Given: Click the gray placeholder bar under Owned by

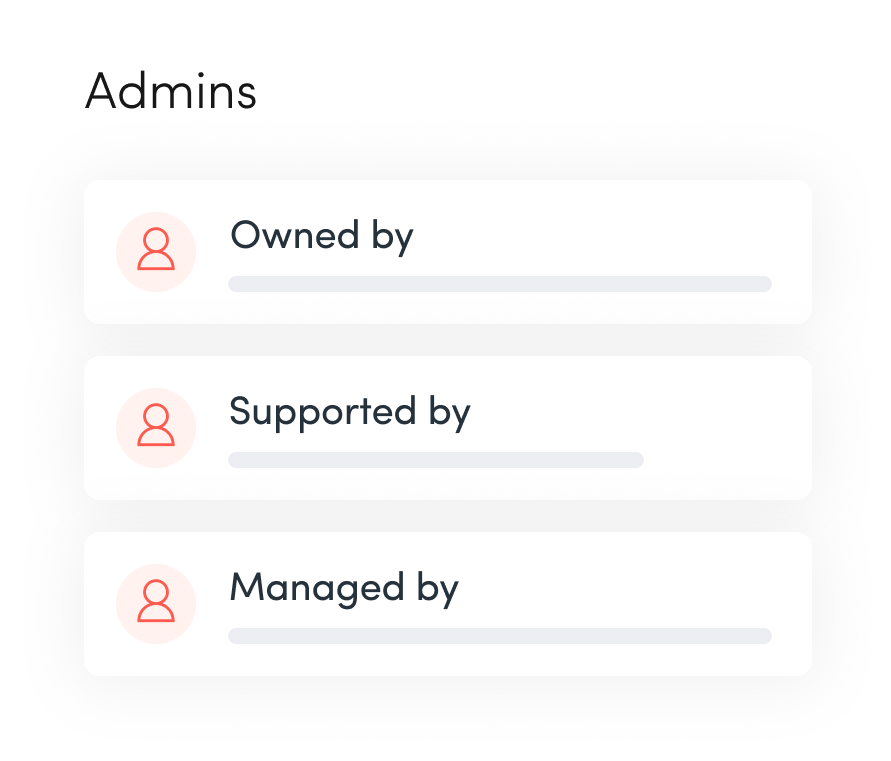Looking at the screenshot, I should (499, 284).
